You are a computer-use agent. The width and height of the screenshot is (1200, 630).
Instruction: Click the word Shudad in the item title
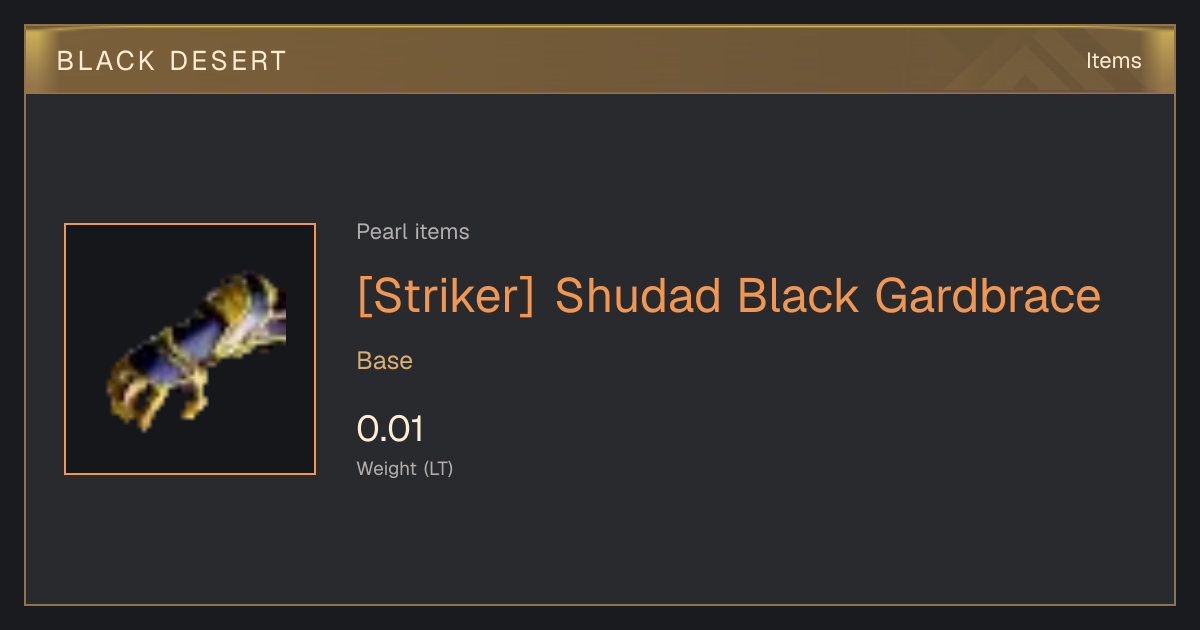(638, 296)
